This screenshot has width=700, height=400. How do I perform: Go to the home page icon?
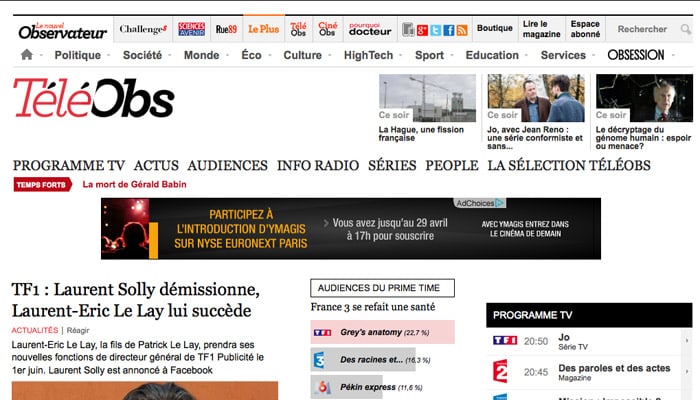coord(27,56)
